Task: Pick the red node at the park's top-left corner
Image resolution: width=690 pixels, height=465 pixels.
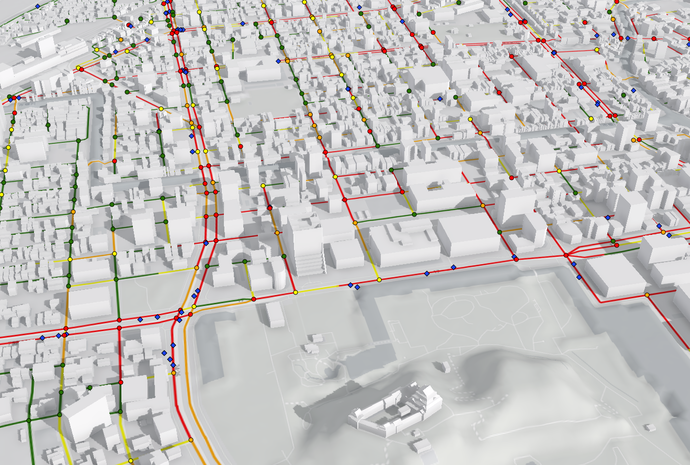Action: point(254,299)
